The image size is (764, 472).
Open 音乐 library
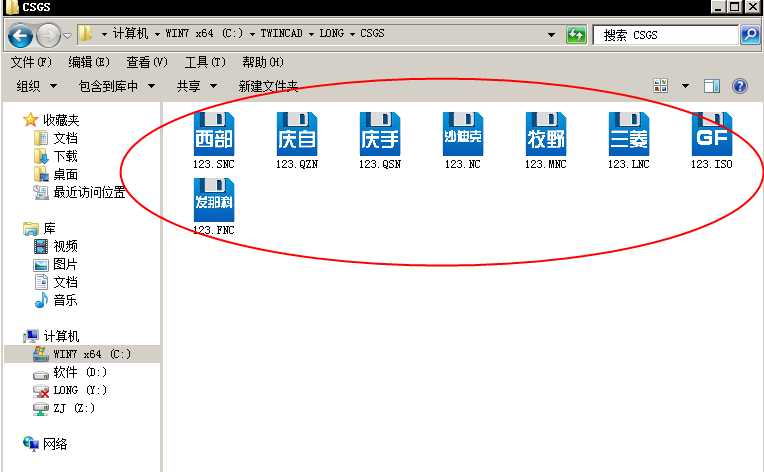56,301
